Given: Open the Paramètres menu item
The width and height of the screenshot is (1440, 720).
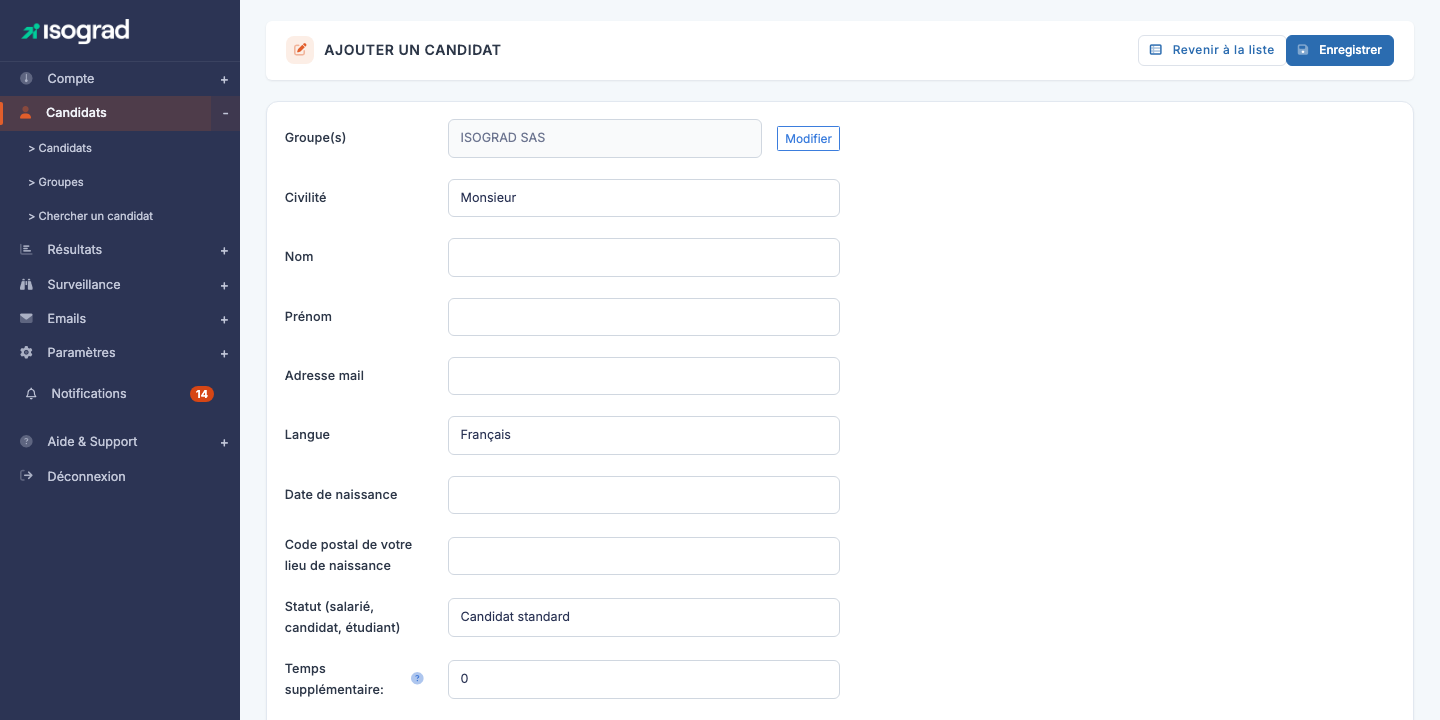Looking at the screenshot, I should (x=81, y=352).
